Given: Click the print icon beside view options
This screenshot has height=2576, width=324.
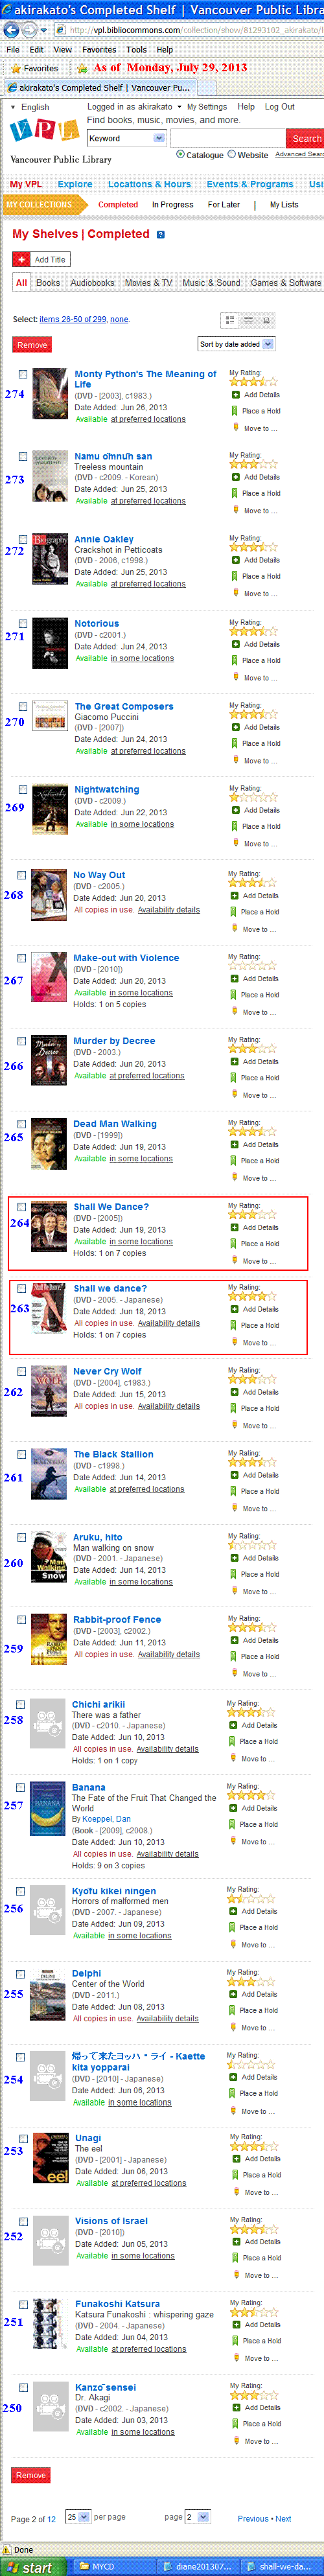Looking at the screenshot, I should pyautogui.click(x=266, y=320).
